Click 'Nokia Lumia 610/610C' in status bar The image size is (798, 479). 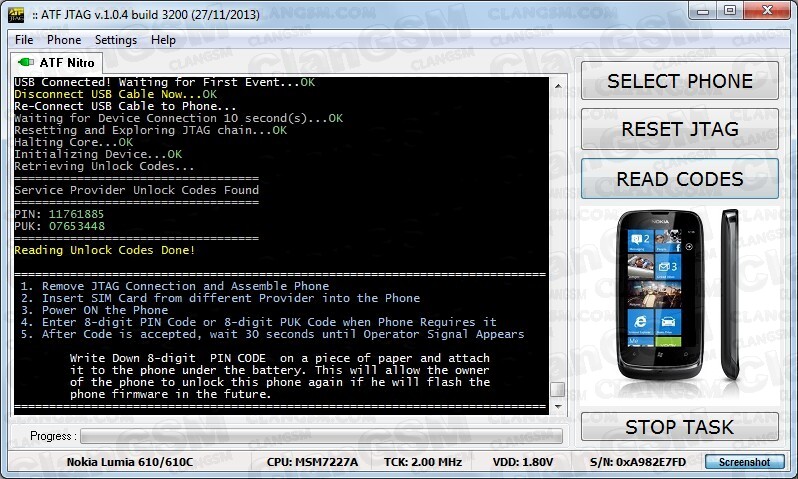tap(130, 462)
